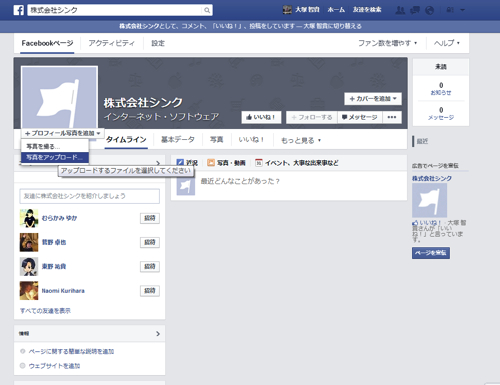Click 株式会社シンク link in ad sidebar
The height and width of the screenshot is (385, 500).
click(x=432, y=178)
